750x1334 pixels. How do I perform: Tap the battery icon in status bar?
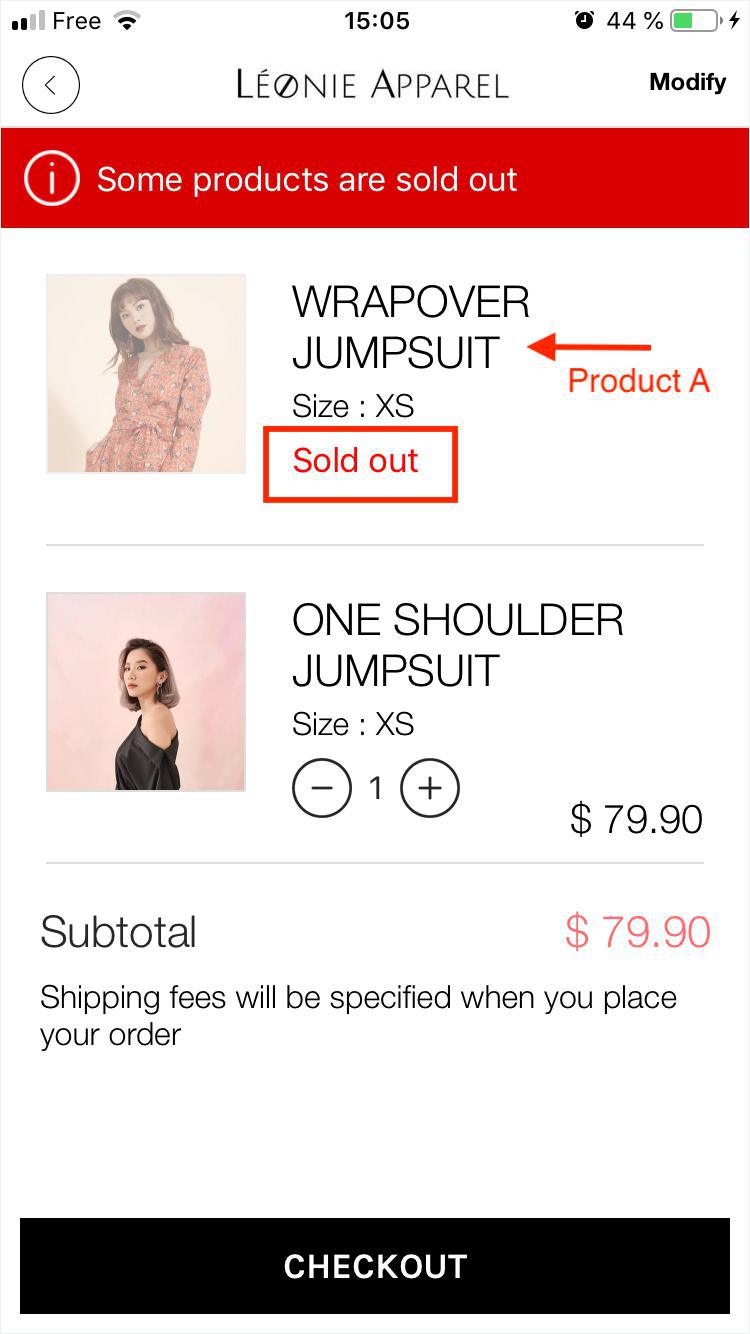tap(695, 21)
